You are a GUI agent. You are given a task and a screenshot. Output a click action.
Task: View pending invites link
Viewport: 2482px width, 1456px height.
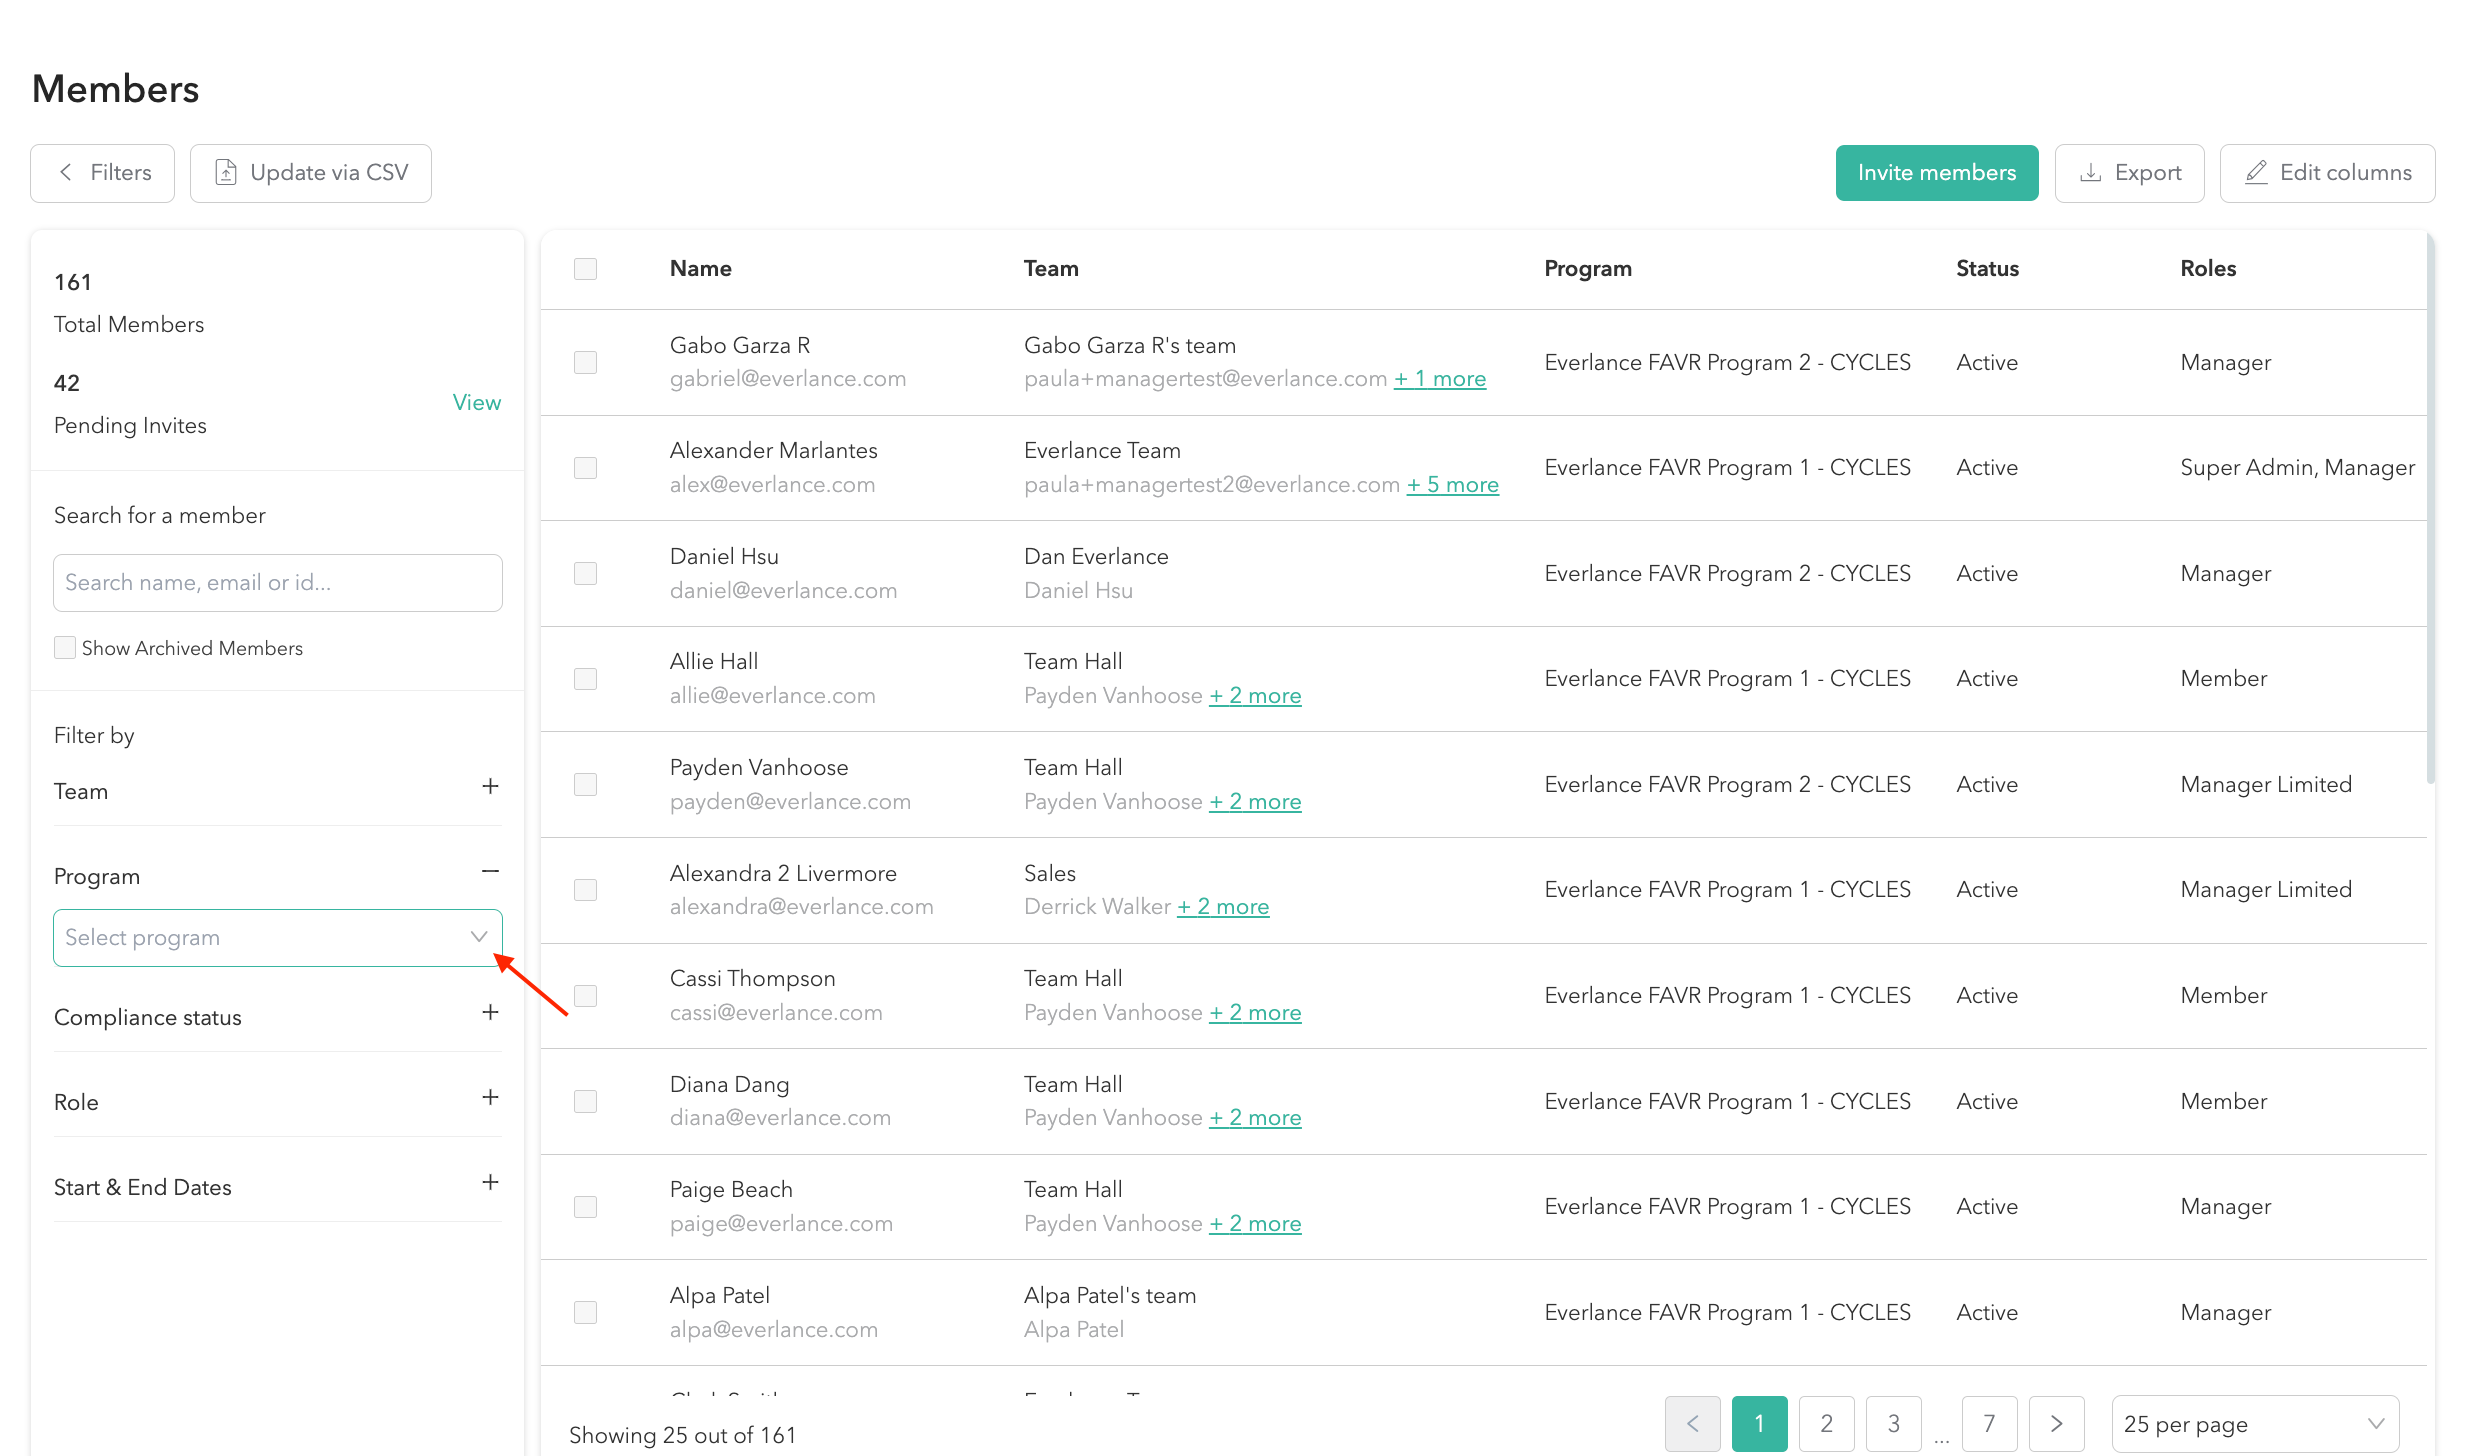pyautogui.click(x=476, y=402)
